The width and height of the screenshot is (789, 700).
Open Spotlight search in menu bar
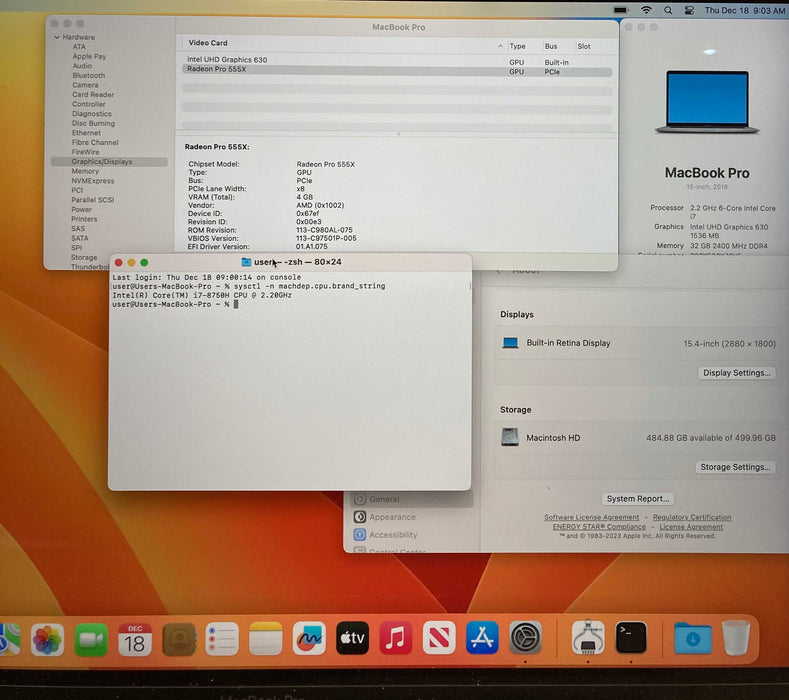pyautogui.click(x=668, y=10)
